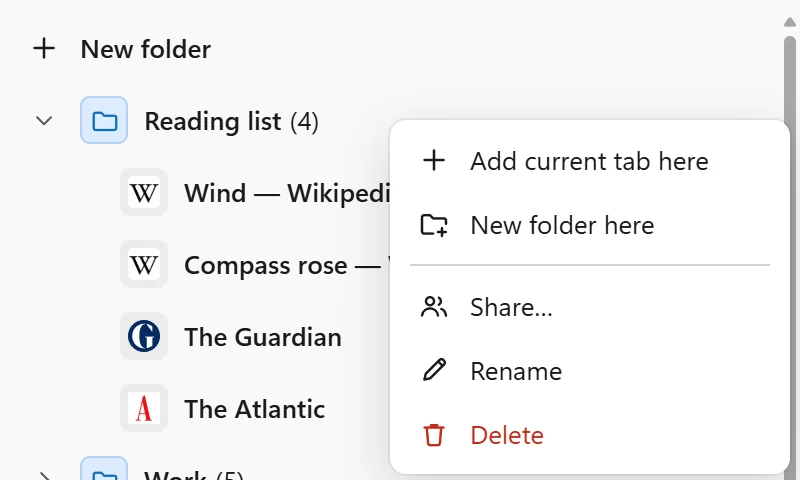Select the Reading list (4) label
800x480 pixels.
(x=231, y=121)
